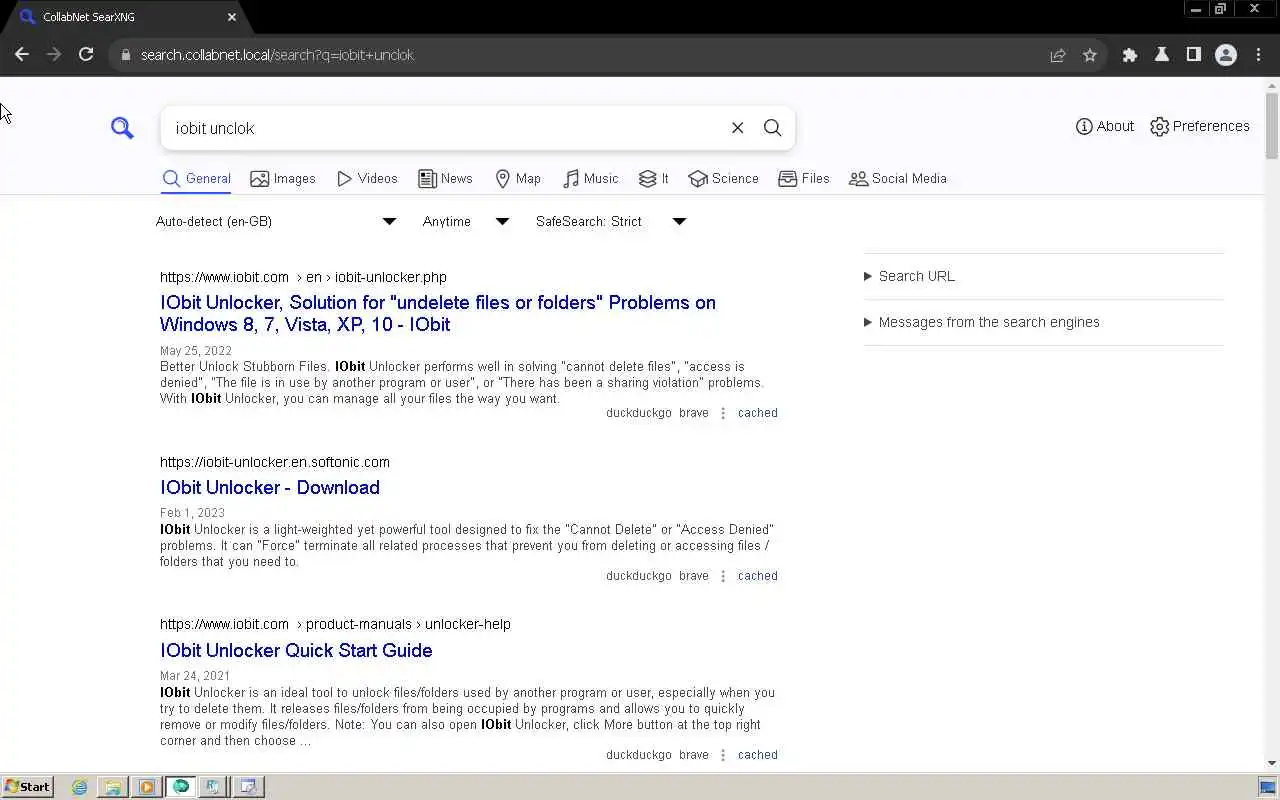The image size is (1280, 800).
Task: Expand Messages from the search engines
Action: tap(981, 322)
